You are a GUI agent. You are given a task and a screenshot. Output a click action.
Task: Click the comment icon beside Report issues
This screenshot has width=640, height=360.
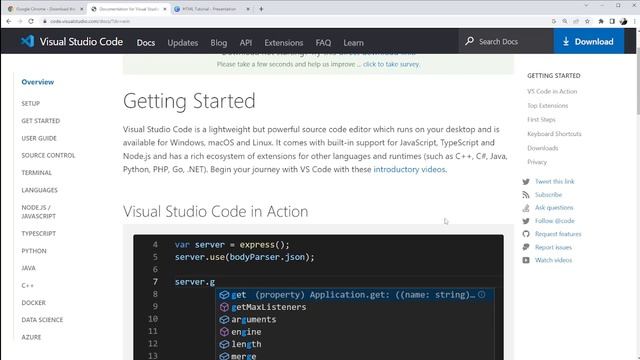(526, 247)
